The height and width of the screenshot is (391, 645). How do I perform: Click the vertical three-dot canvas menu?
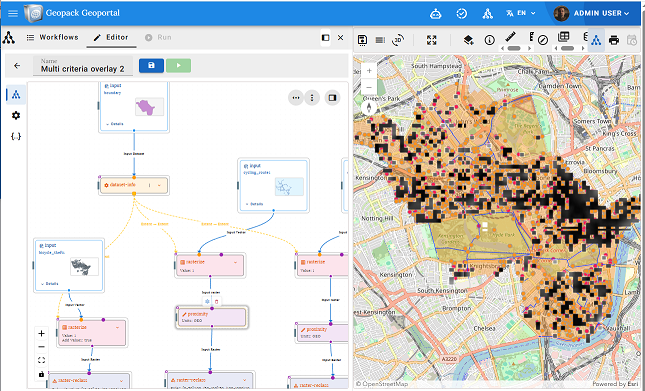click(x=312, y=98)
